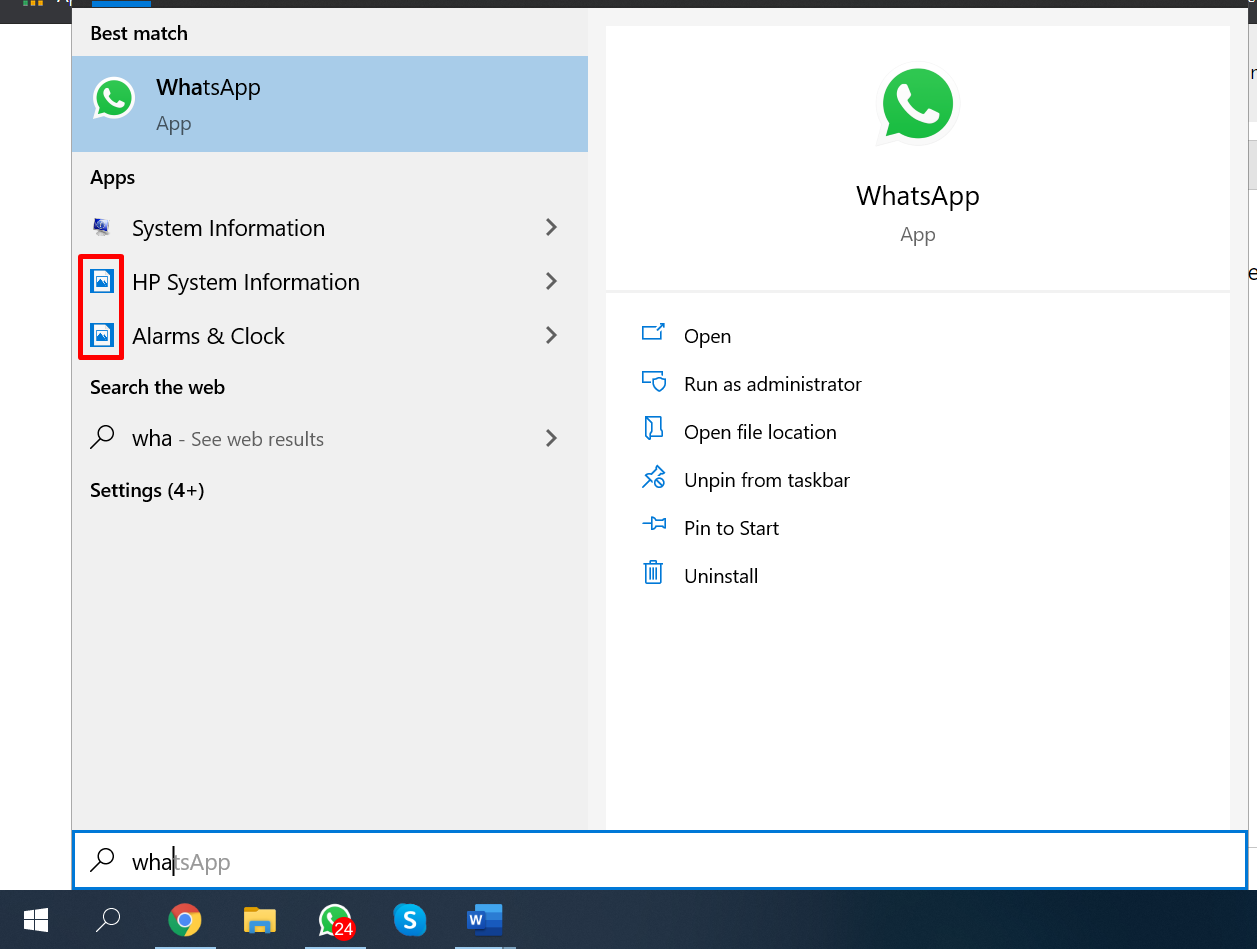Viewport: 1257px width, 949px height.
Task: Open the Windows Start button
Action: pyautogui.click(x=37, y=920)
